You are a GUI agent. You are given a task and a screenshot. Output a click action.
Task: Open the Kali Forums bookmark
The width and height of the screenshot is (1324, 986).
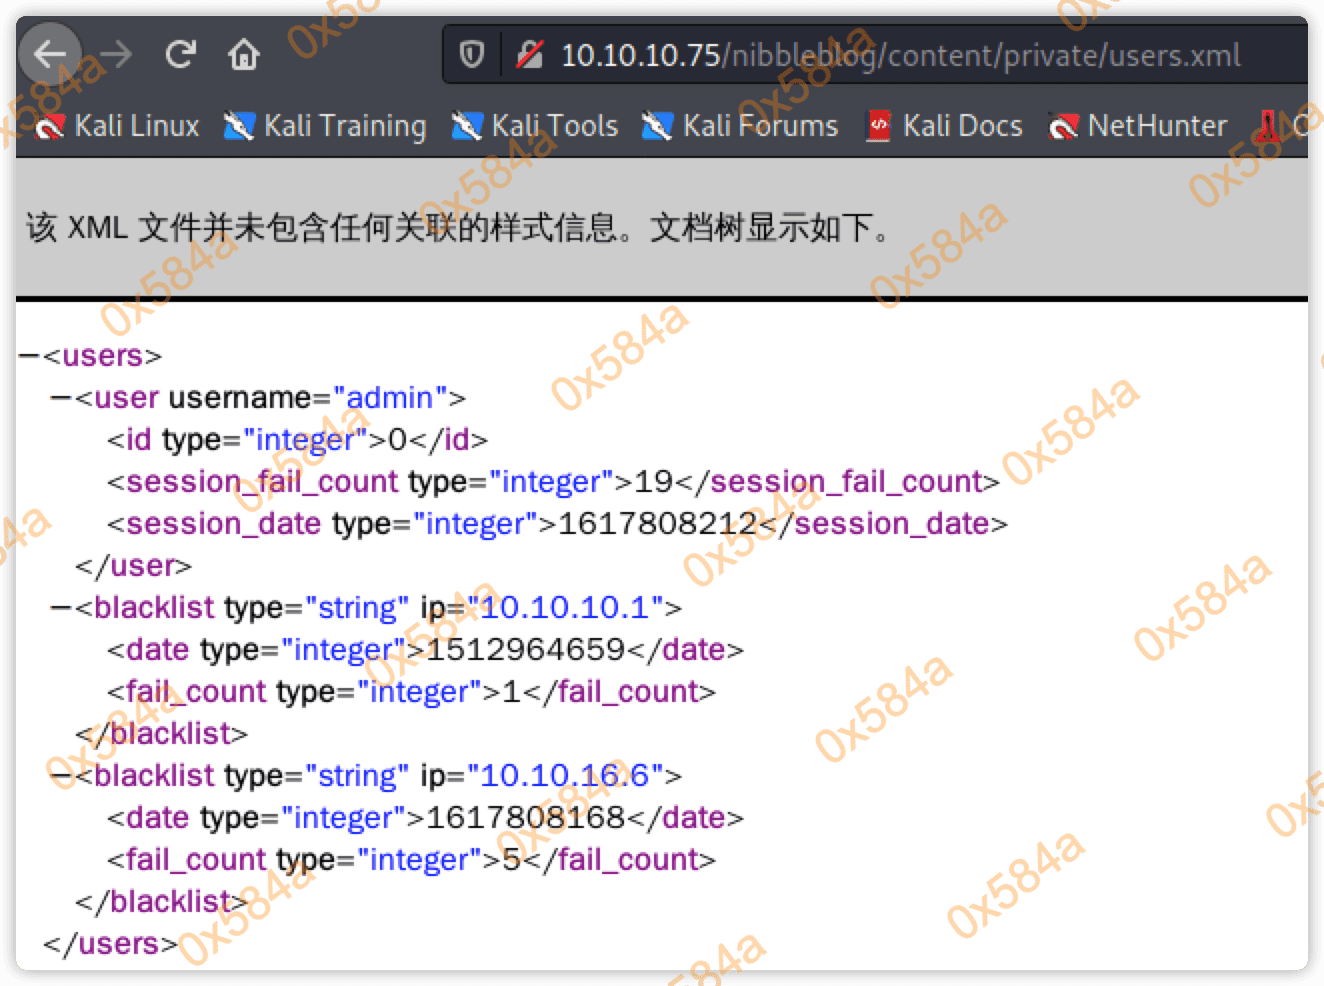tap(740, 126)
